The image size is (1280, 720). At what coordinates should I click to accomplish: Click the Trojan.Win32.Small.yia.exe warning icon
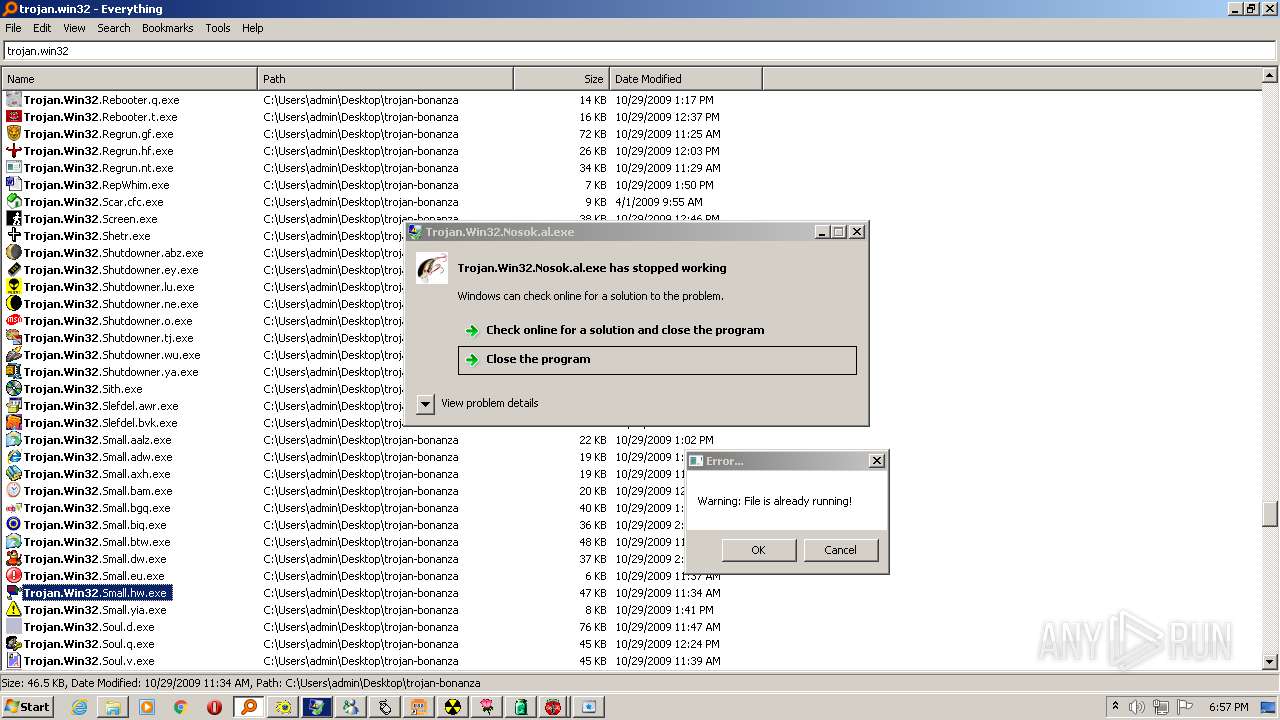coord(14,610)
